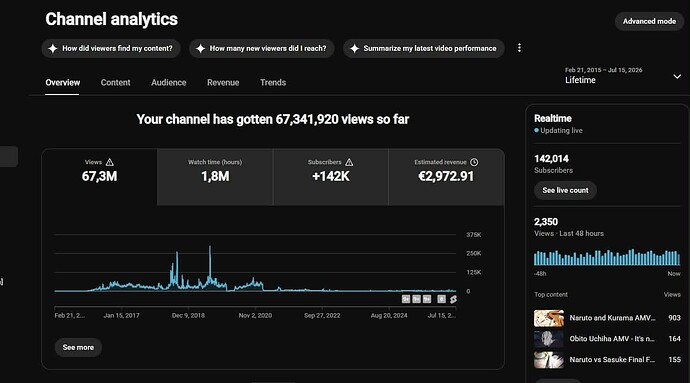
Task: Click the 'Obito Uchiha AMV - It's n...' title
Action: [x=612, y=339]
